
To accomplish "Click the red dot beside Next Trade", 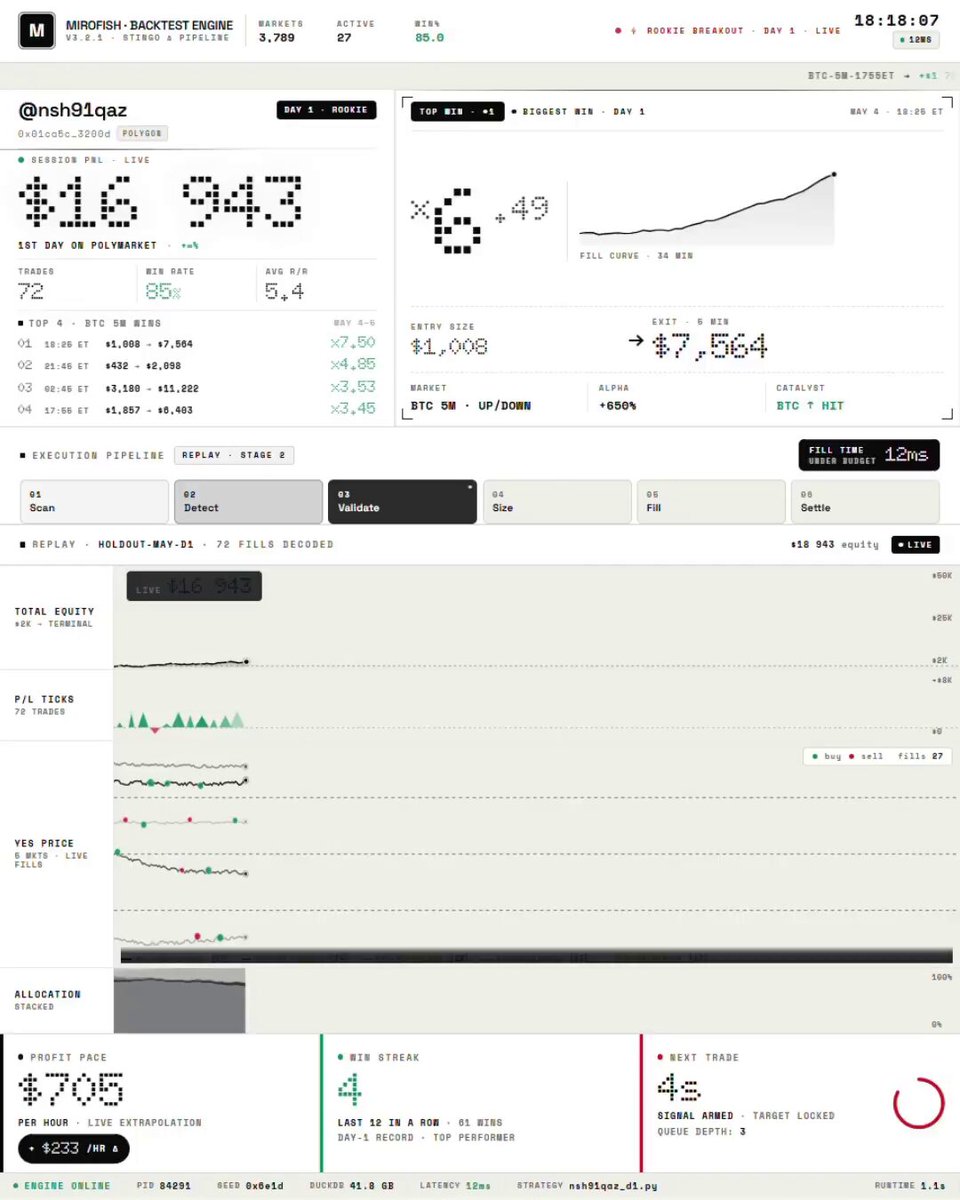I will tap(661, 1057).
